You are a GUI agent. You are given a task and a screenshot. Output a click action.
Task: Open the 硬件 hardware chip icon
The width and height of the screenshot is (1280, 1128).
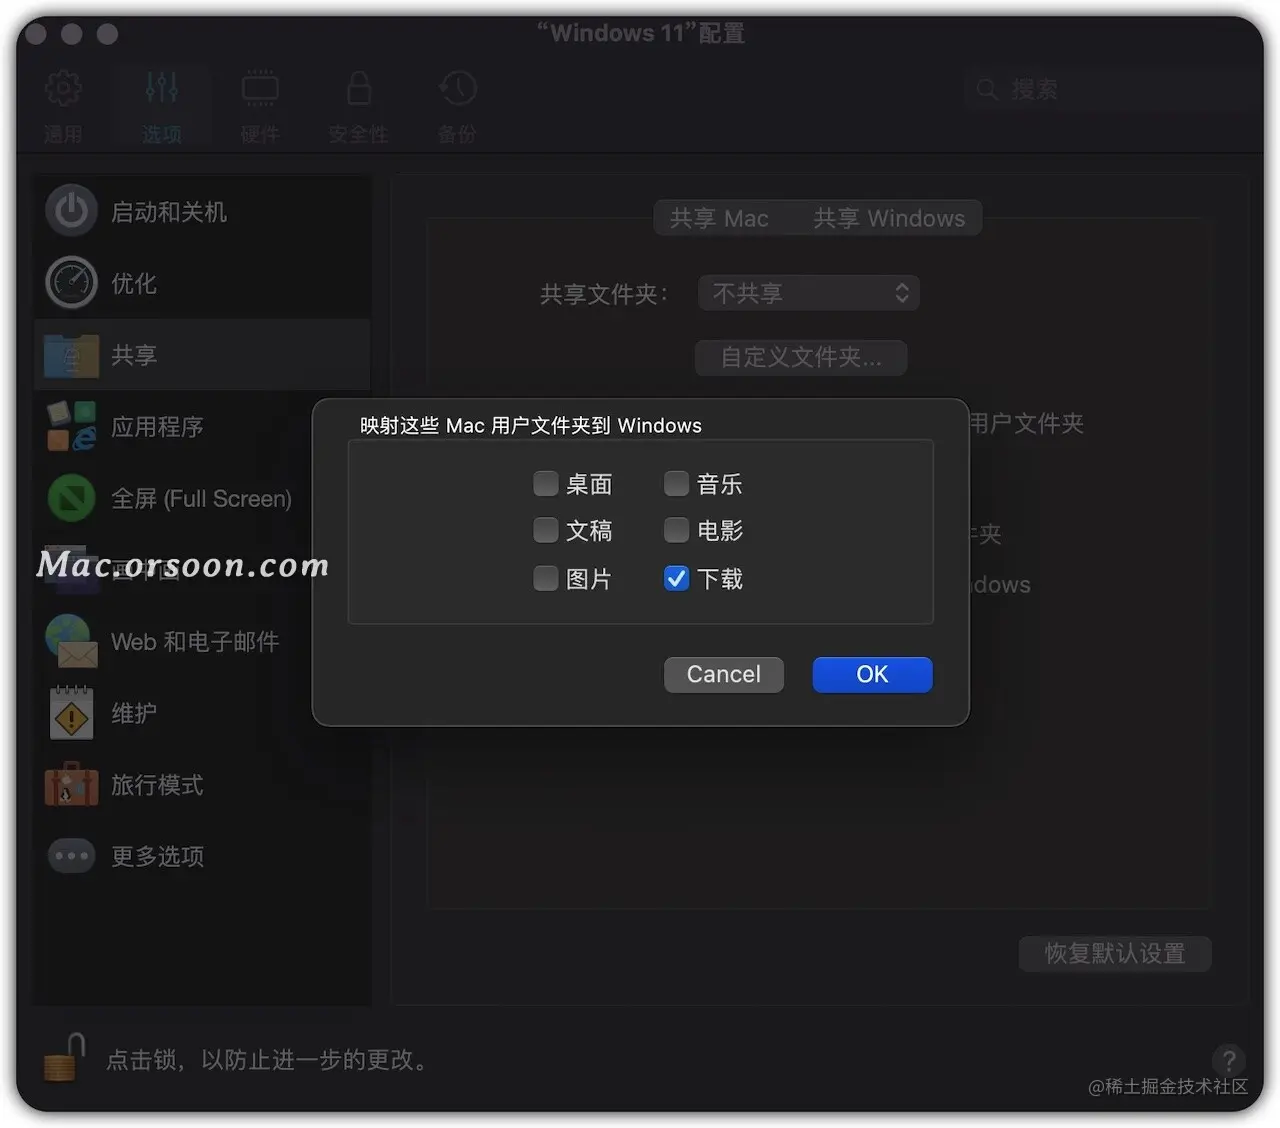260,88
